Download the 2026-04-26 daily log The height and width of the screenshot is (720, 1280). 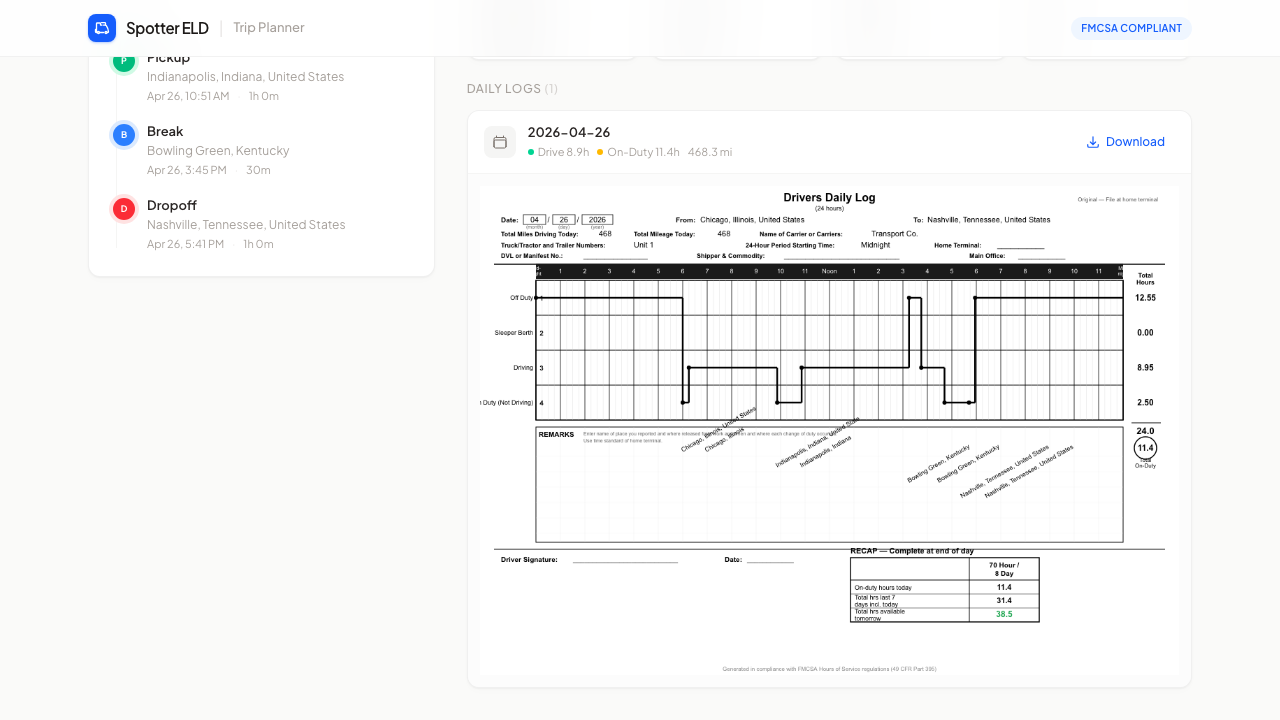(x=1126, y=142)
